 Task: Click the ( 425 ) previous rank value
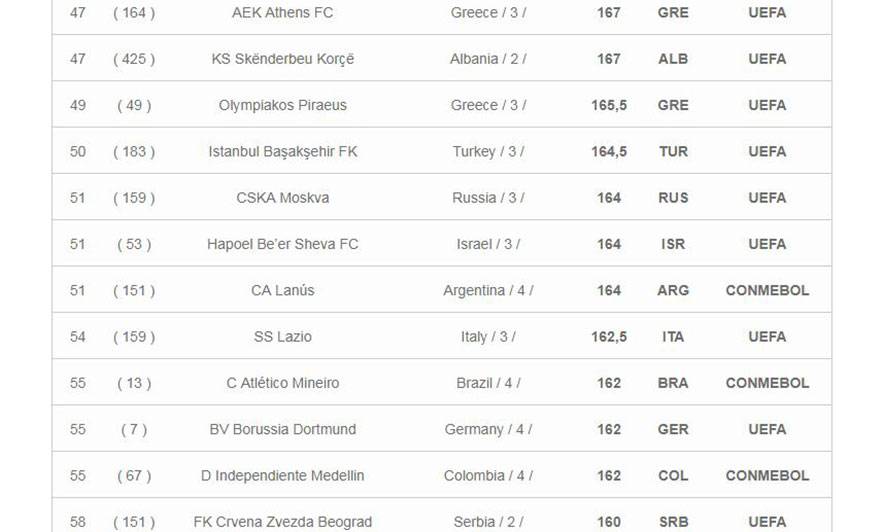(x=134, y=59)
